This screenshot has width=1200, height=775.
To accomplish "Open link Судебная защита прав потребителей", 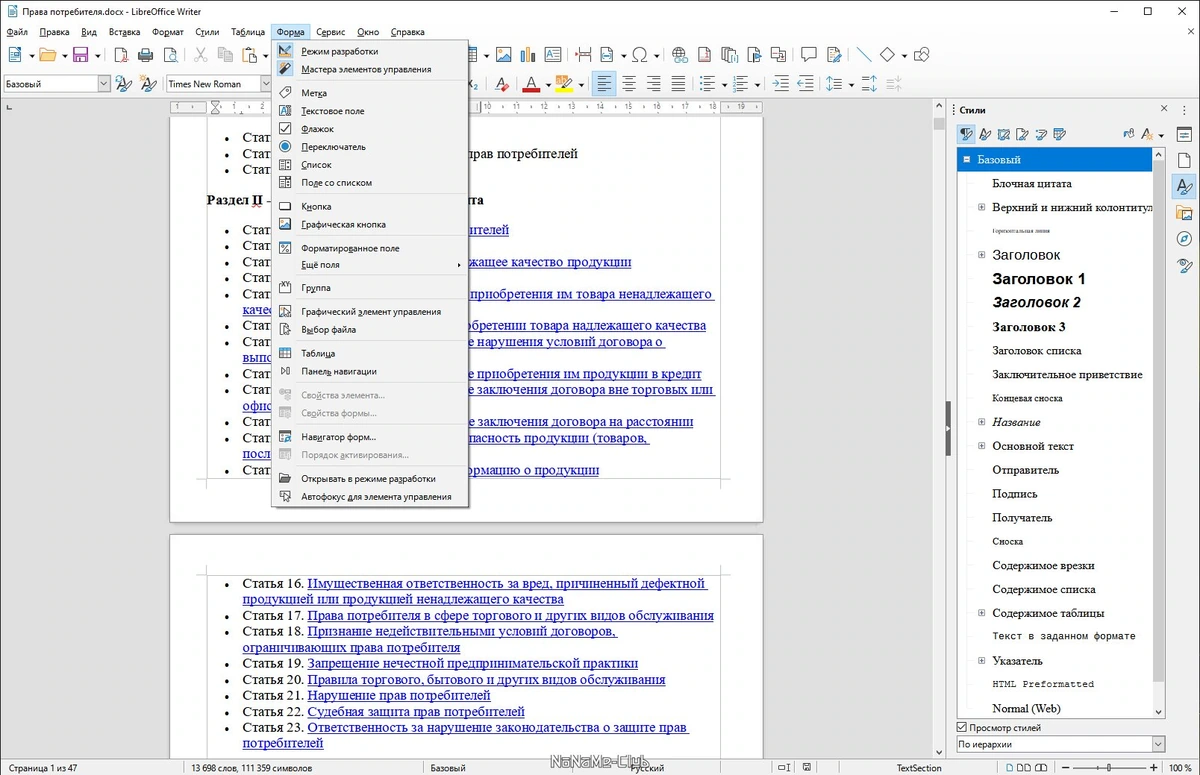I will click(x=416, y=711).
